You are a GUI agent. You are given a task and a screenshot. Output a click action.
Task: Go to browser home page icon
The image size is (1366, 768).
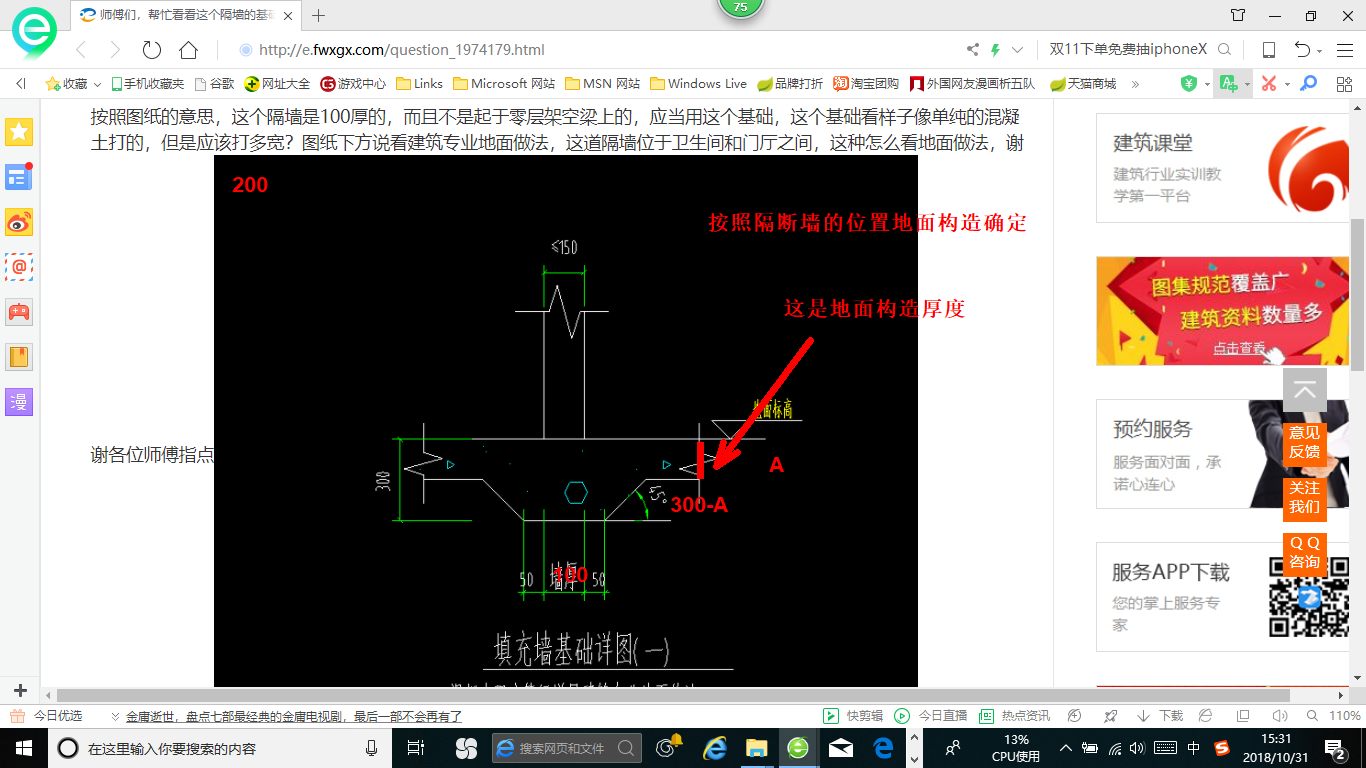tap(188, 50)
